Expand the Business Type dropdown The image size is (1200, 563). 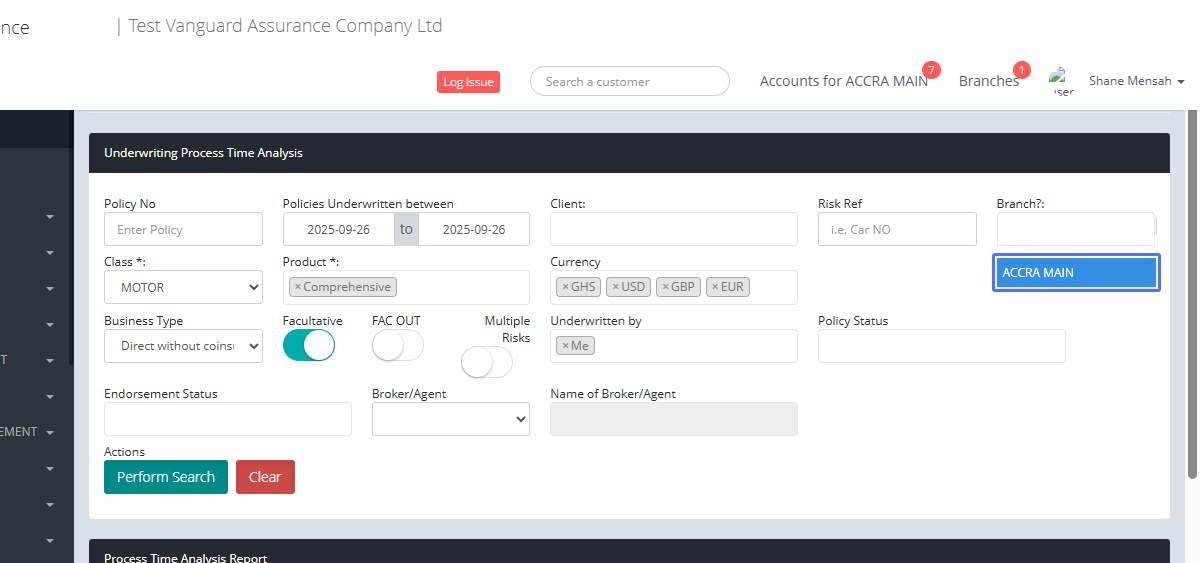[183, 346]
